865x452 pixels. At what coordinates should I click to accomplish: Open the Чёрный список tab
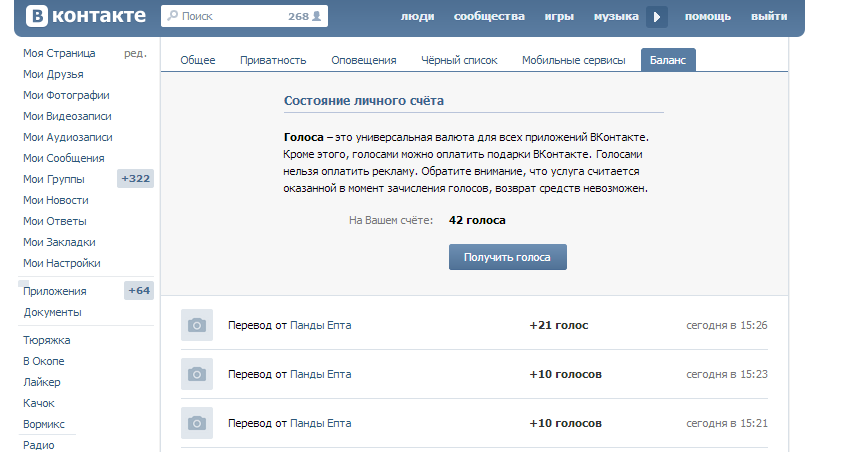tap(459, 60)
